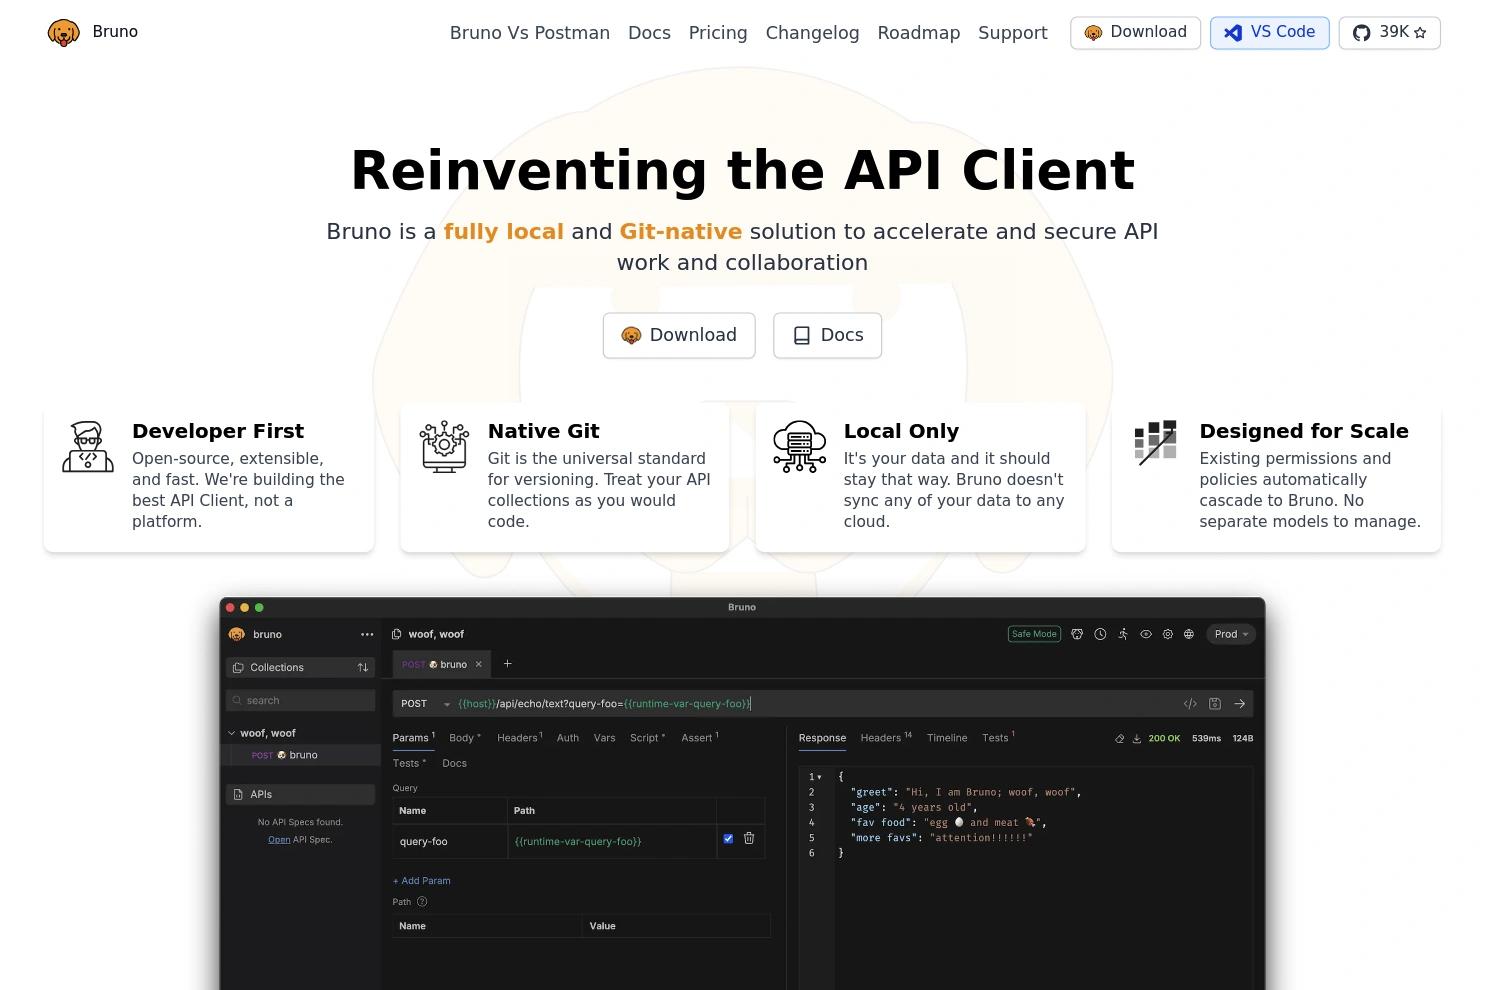Image resolution: width=1485 pixels, height=990 pixels.
Task: Click the generate code icon in URL bar
Action: coord(1190,704)
